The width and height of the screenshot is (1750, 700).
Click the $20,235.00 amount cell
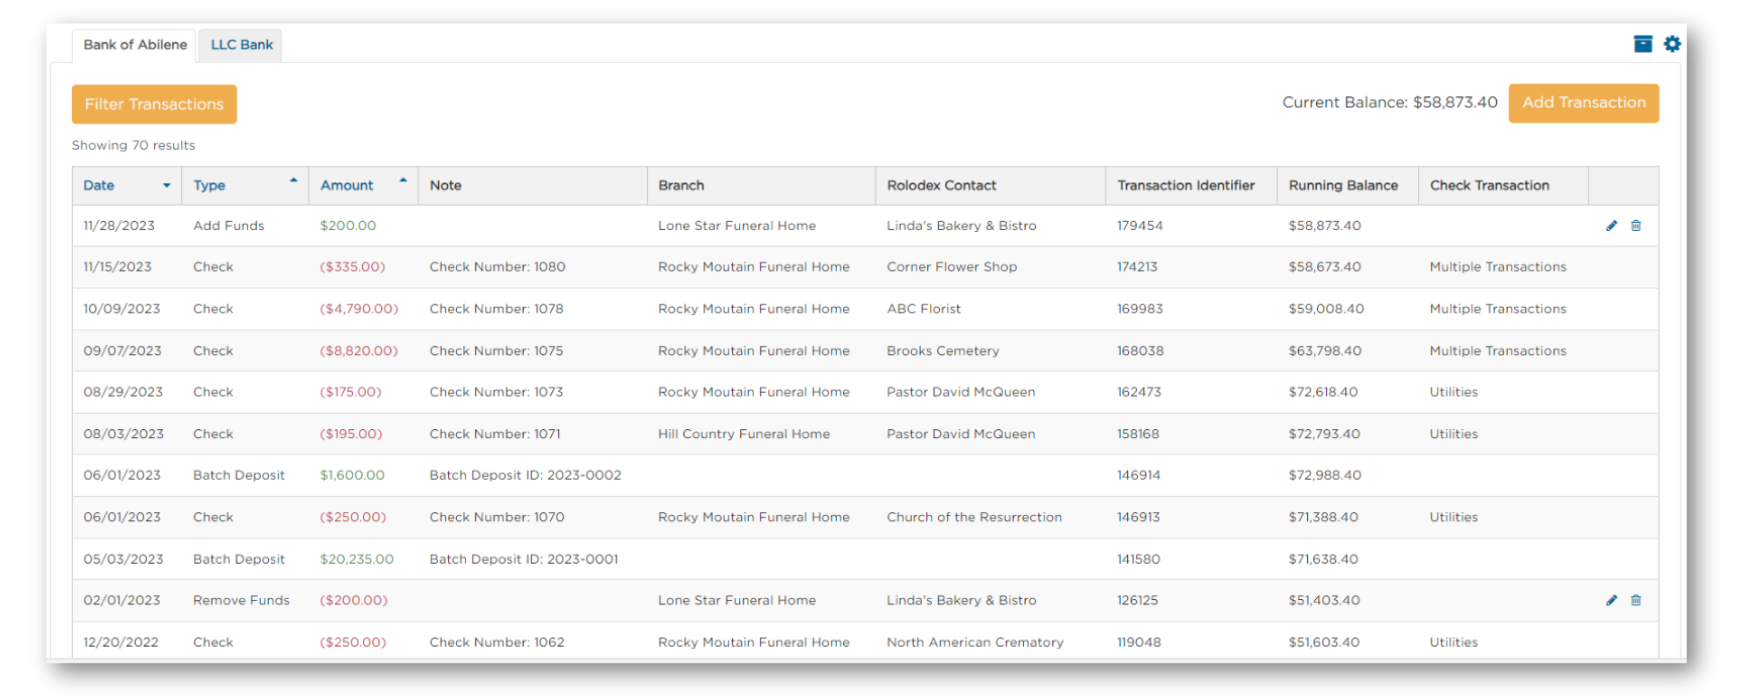point(357,559)
